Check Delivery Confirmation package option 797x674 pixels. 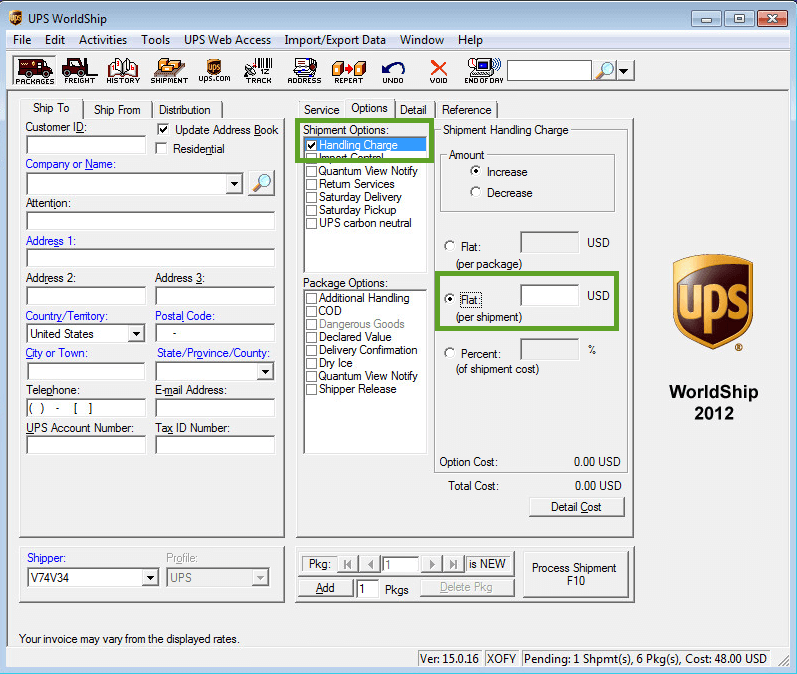(x=312, y=350)
